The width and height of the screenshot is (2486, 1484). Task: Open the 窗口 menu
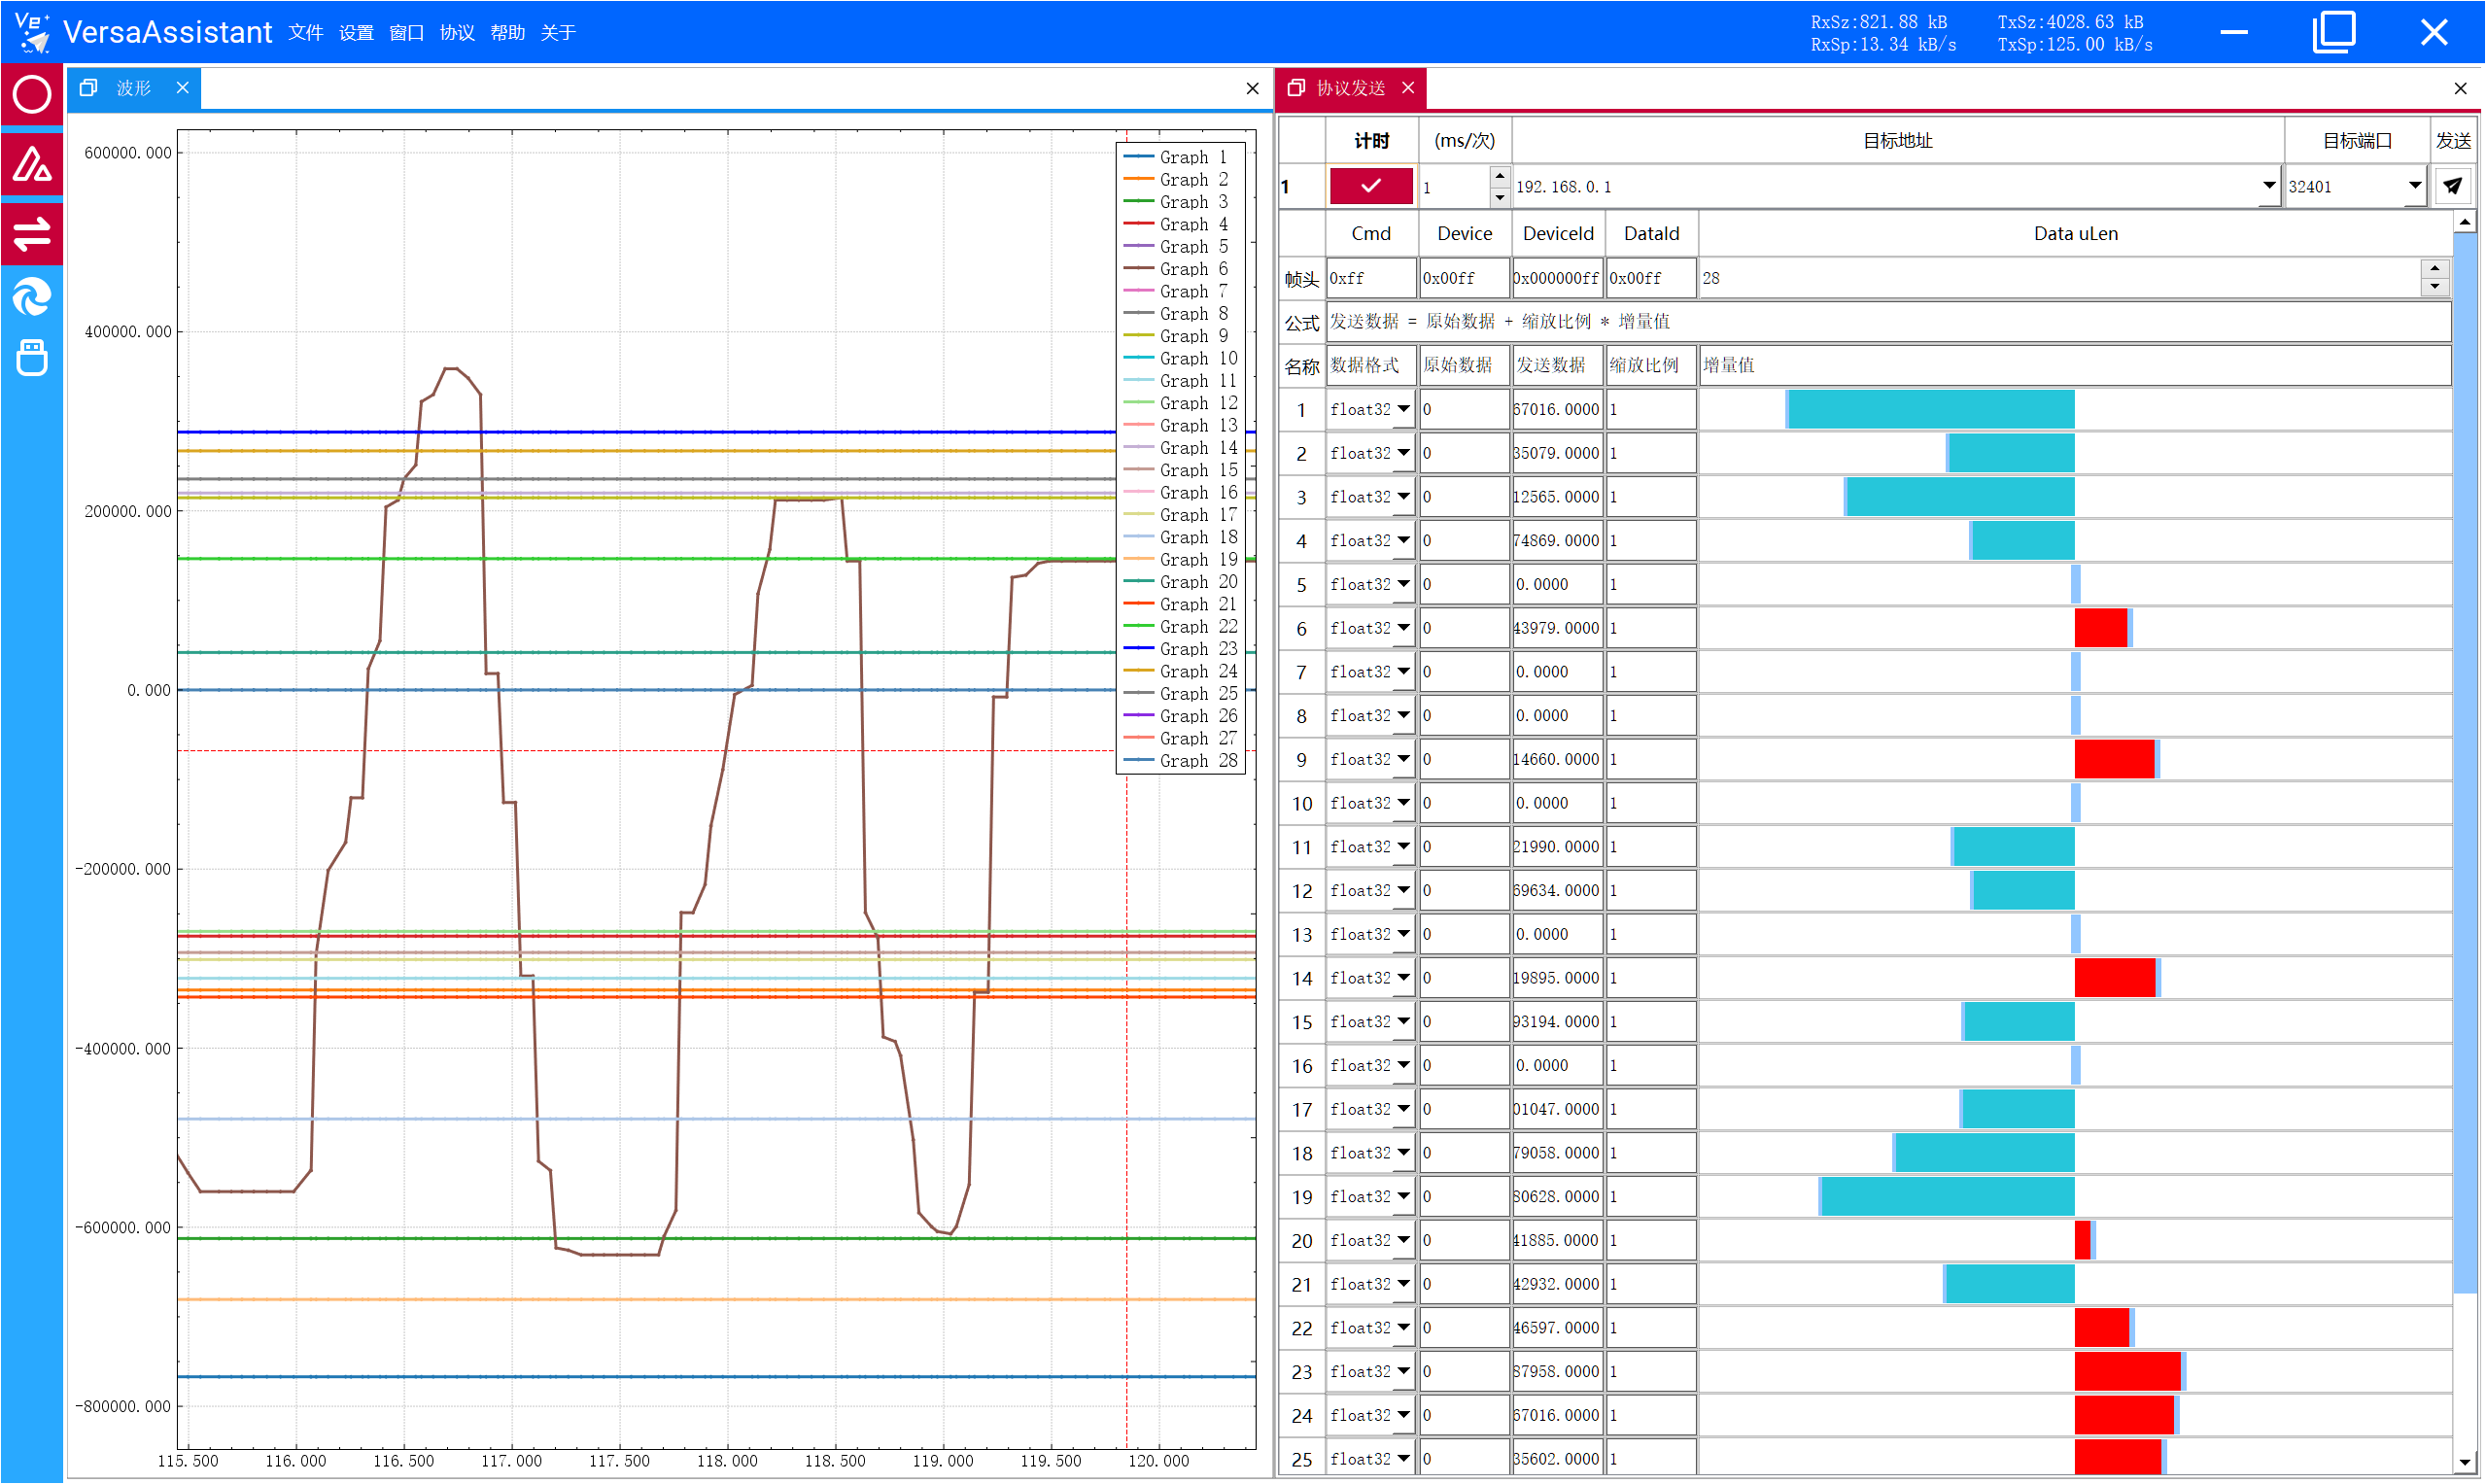pyautogui.click(x=406, y=33)
